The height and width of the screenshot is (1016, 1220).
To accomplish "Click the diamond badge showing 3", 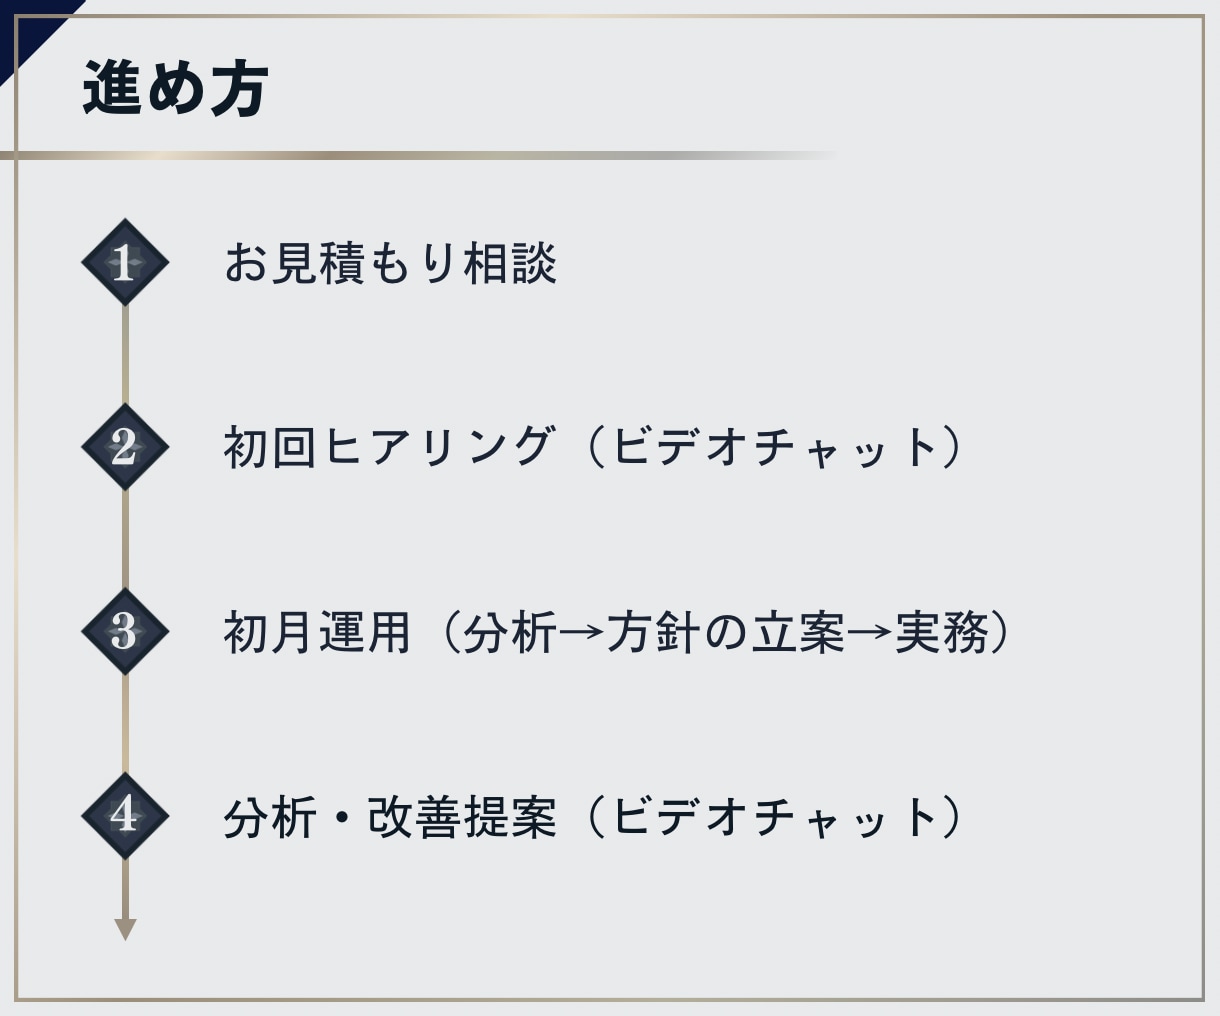I will click(125, 632).
